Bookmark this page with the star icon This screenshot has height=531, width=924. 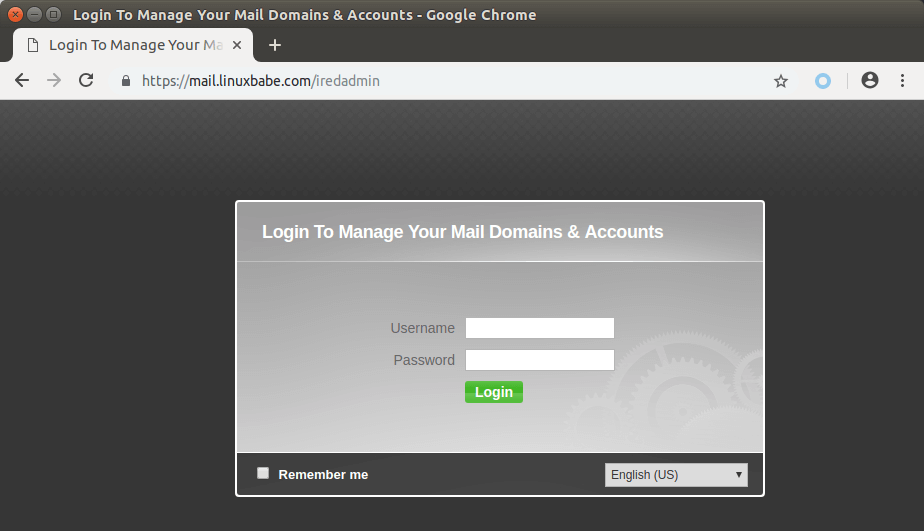click(781, 81)
